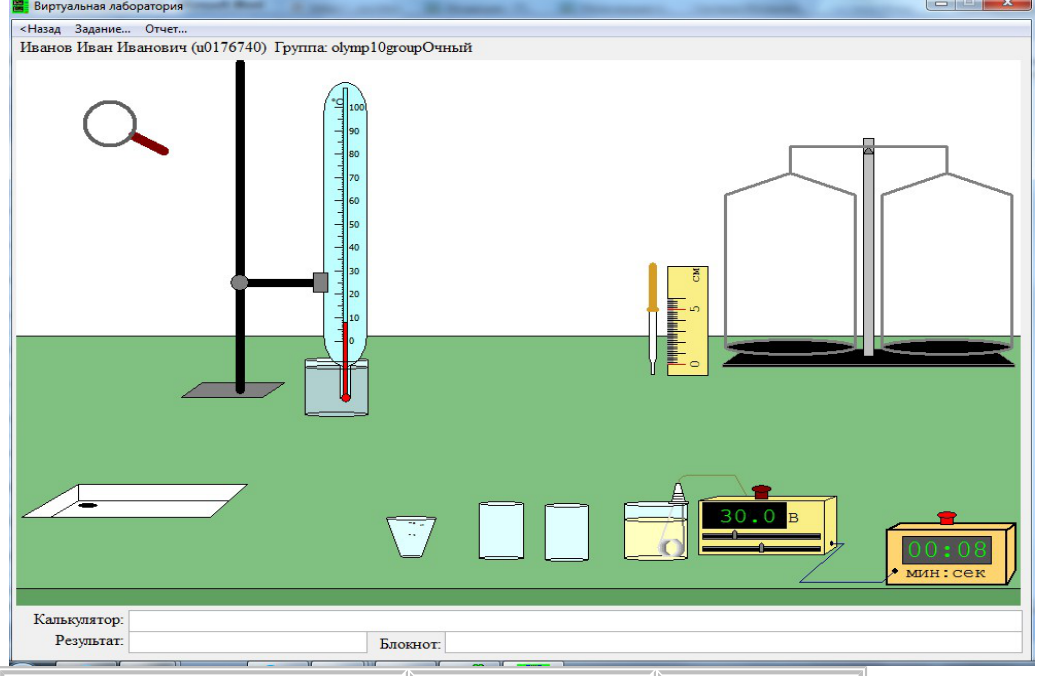
Task: Click the 30.0 voltage display
Action: click(x=744, y=515)
